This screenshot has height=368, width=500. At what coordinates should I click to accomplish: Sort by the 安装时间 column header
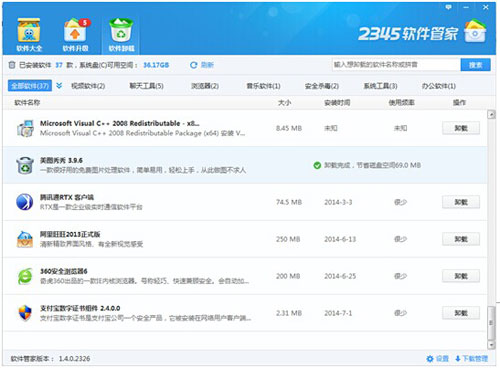(337, 103)
